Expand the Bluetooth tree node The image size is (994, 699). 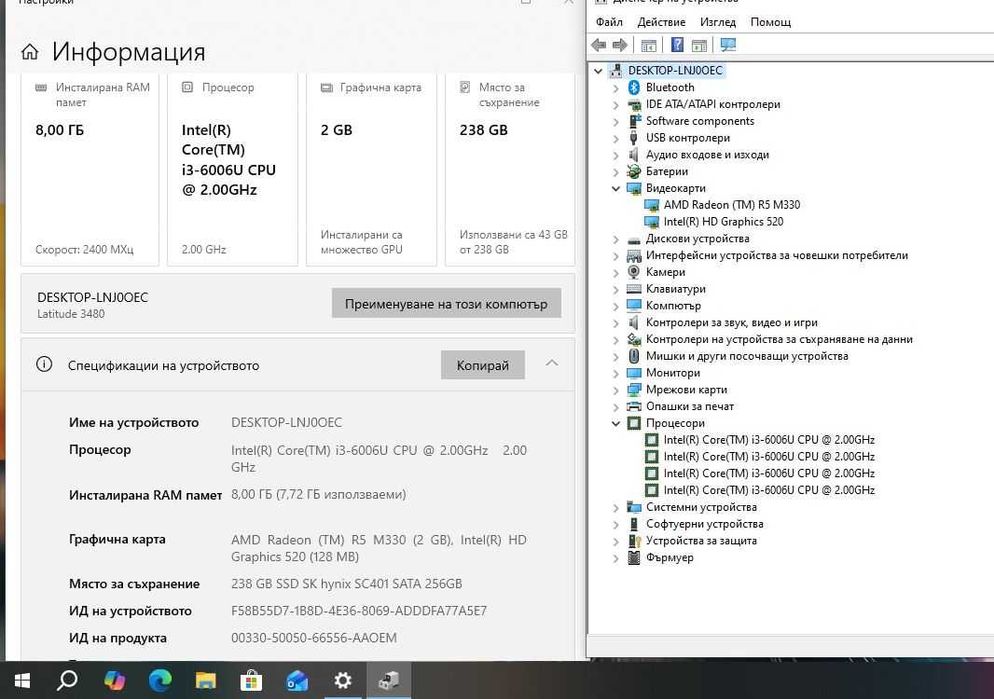click(616, 88)
